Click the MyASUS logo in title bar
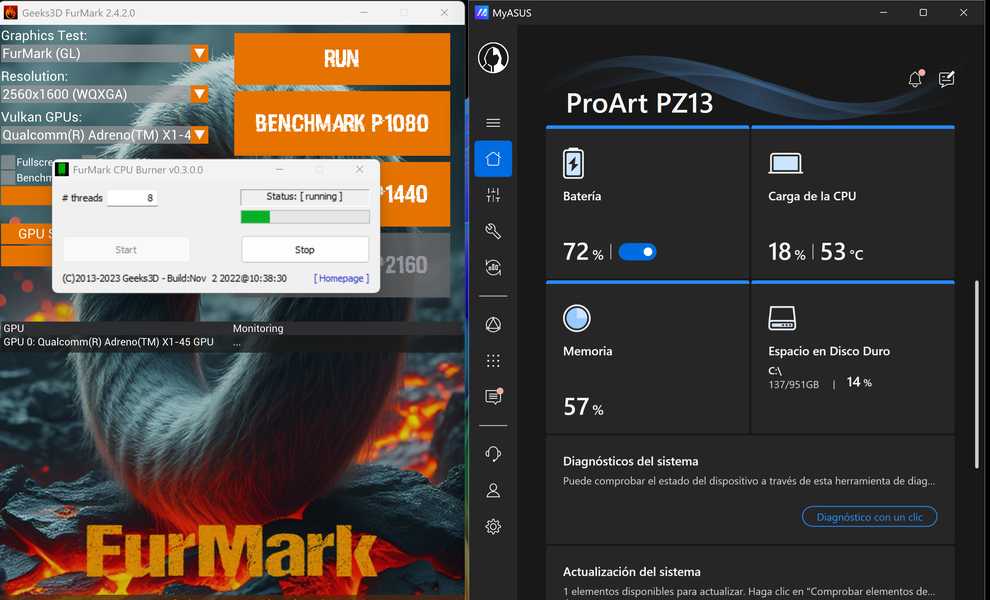This screenshot has height=600, width=990. click(482, 13)
